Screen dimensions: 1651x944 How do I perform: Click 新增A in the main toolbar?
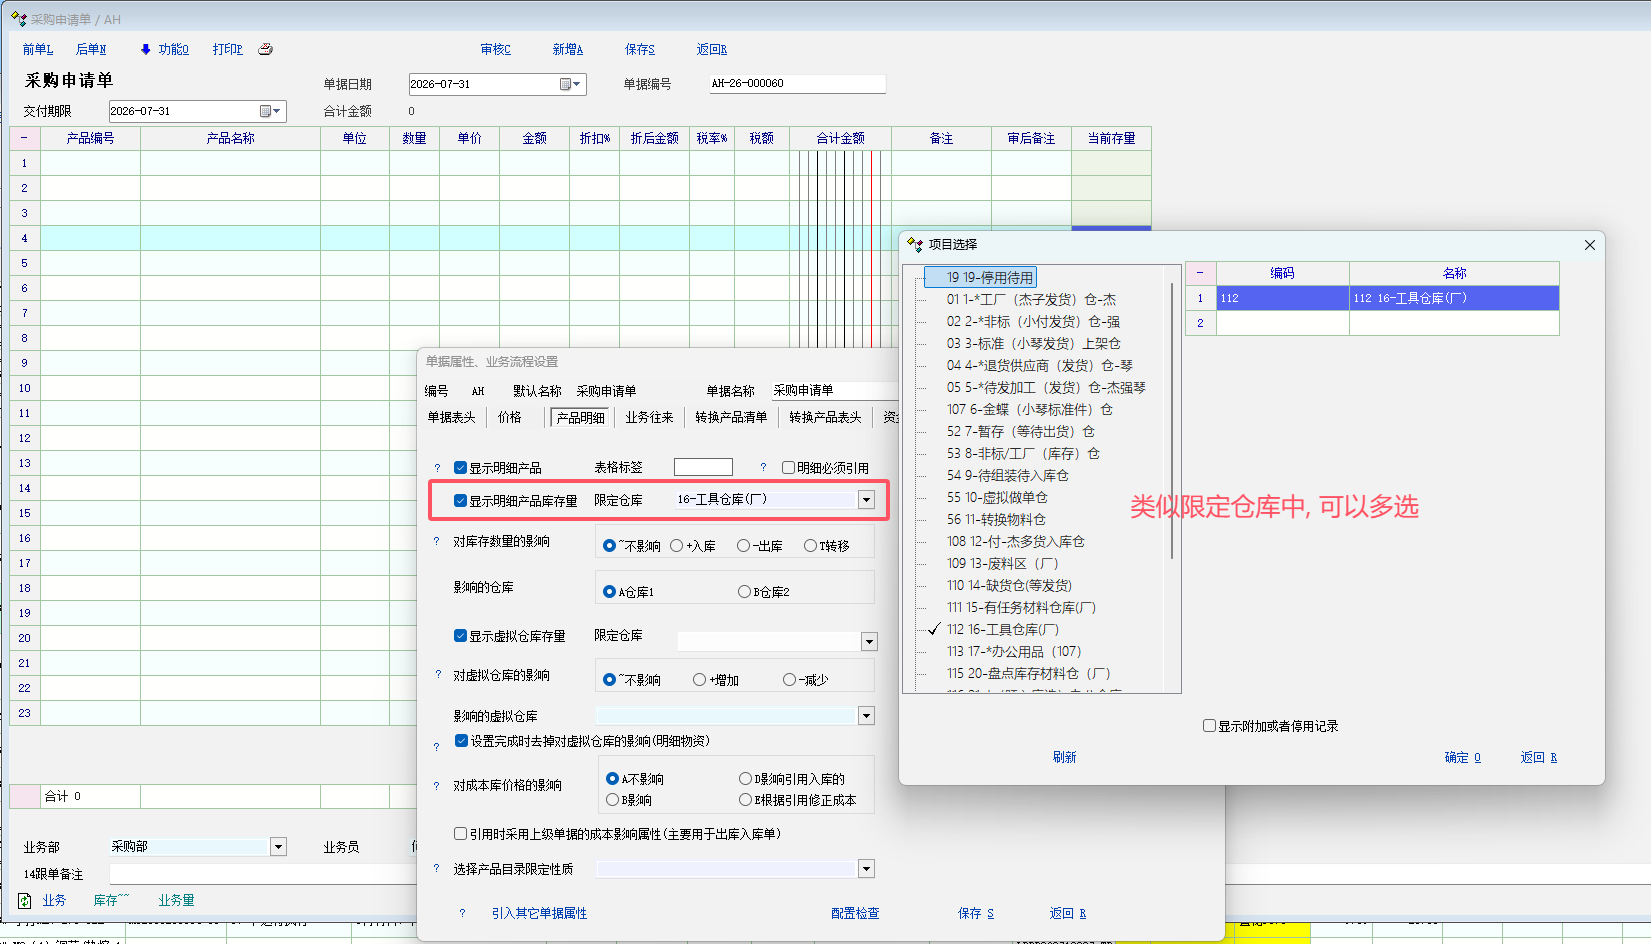pyautogui.click(x=568, y=50)
